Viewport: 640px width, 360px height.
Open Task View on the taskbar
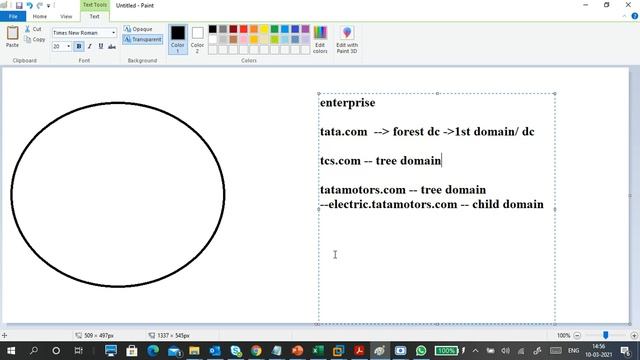coord(78,351)
